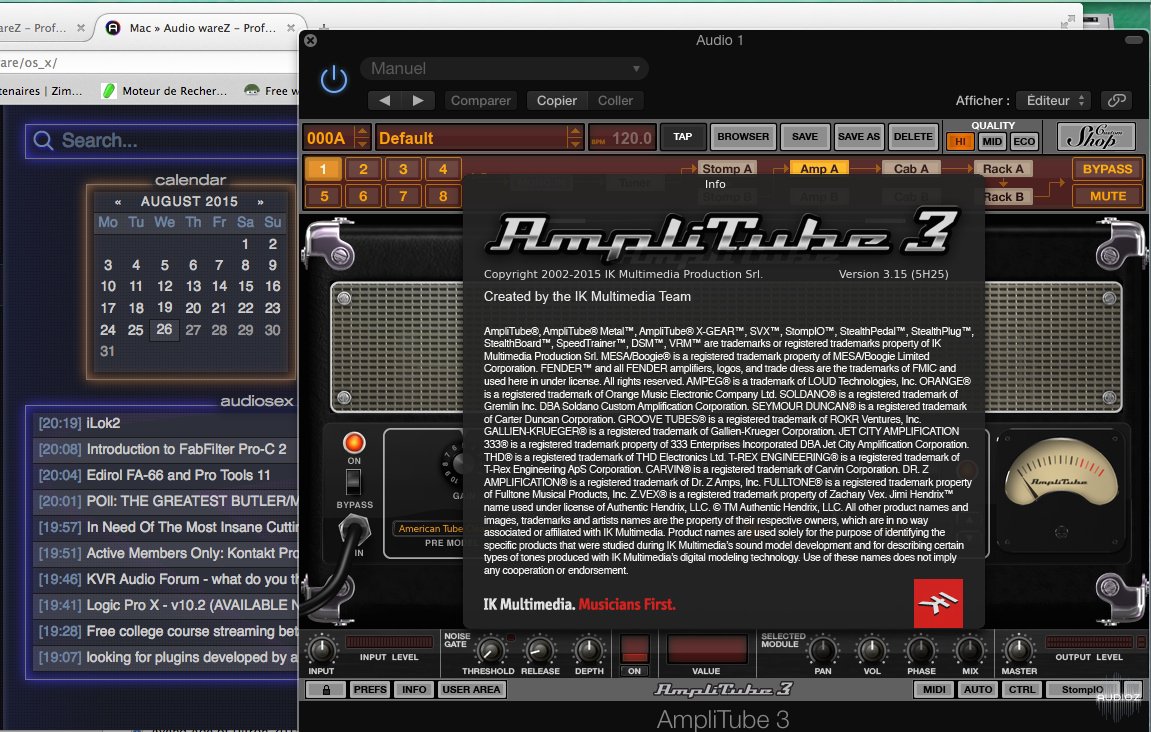Open the PREFS panel

370,689
